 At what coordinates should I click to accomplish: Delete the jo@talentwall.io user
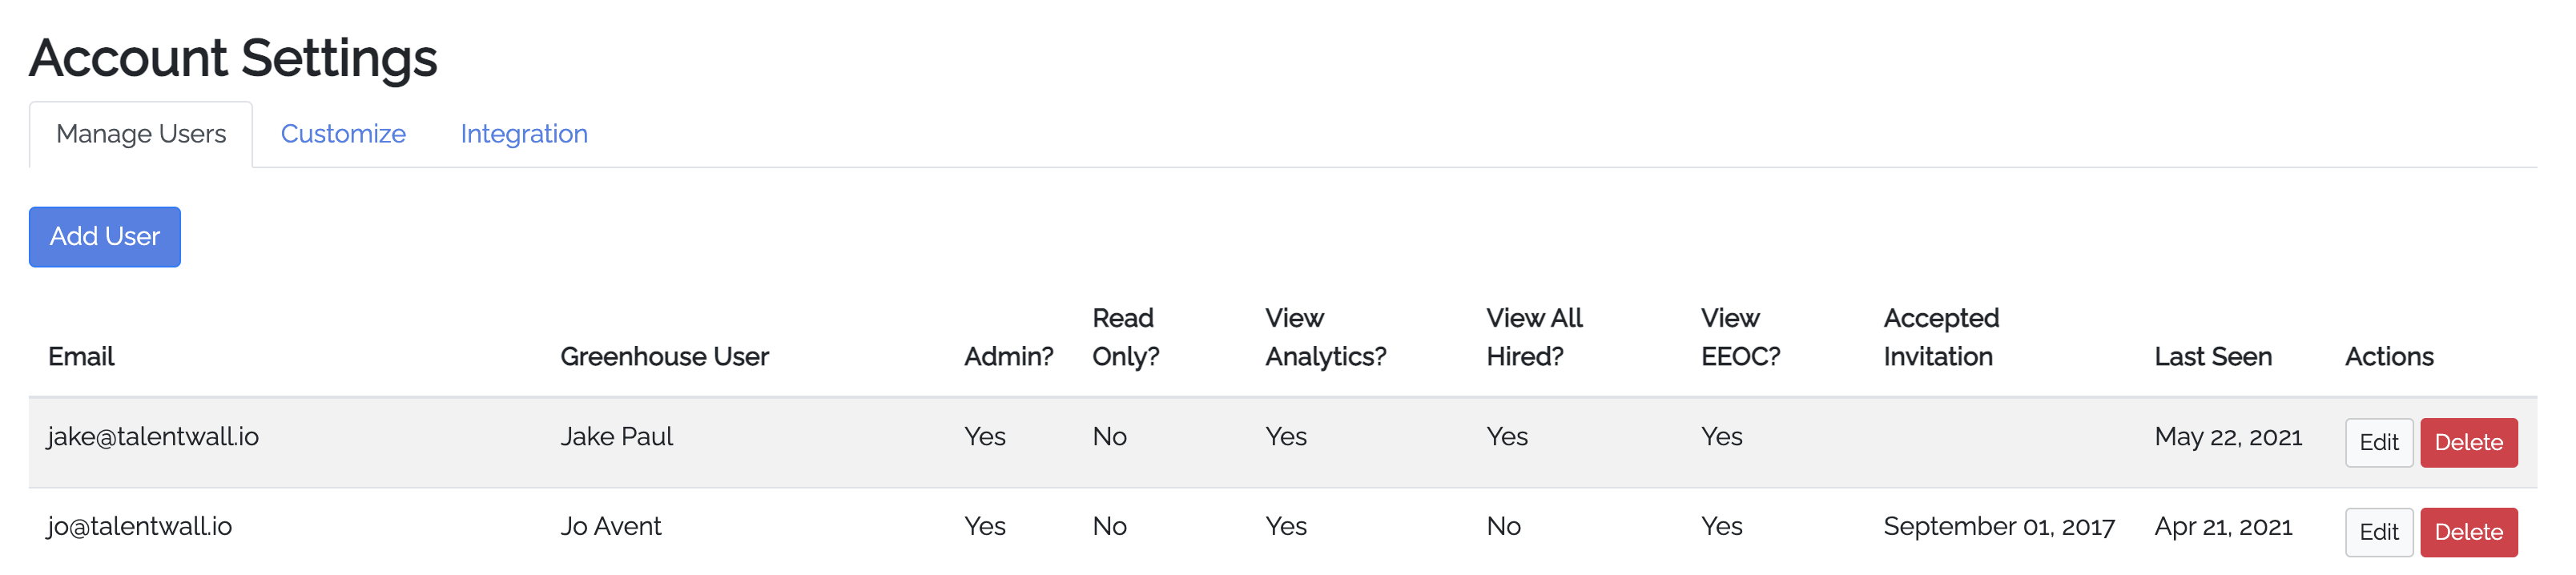[x=2468, y=532]
